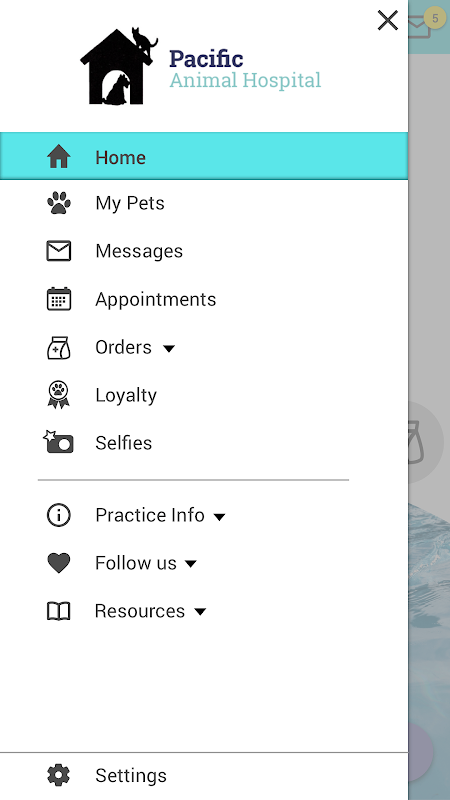The image size is (450, 800).
Task: Expand the Orders dropdown arrow
Action: point(169,348)
